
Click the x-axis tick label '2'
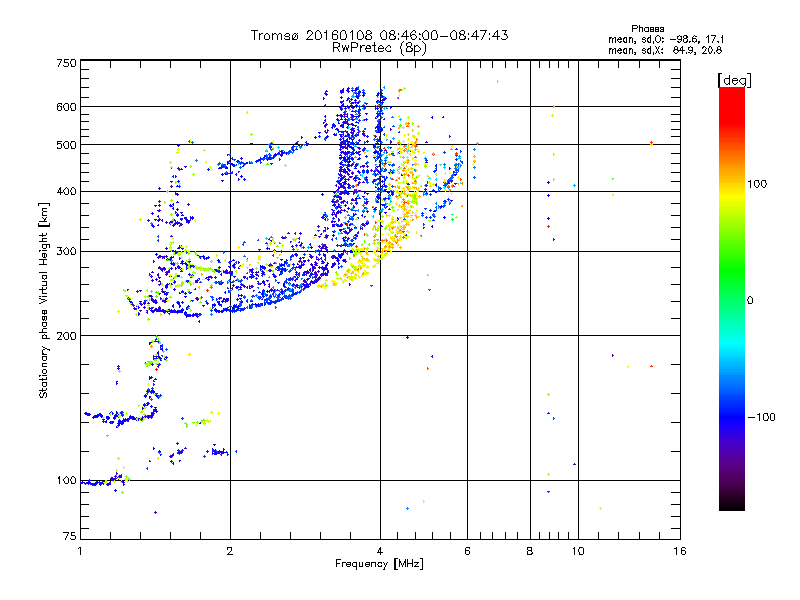click(230, 552)
